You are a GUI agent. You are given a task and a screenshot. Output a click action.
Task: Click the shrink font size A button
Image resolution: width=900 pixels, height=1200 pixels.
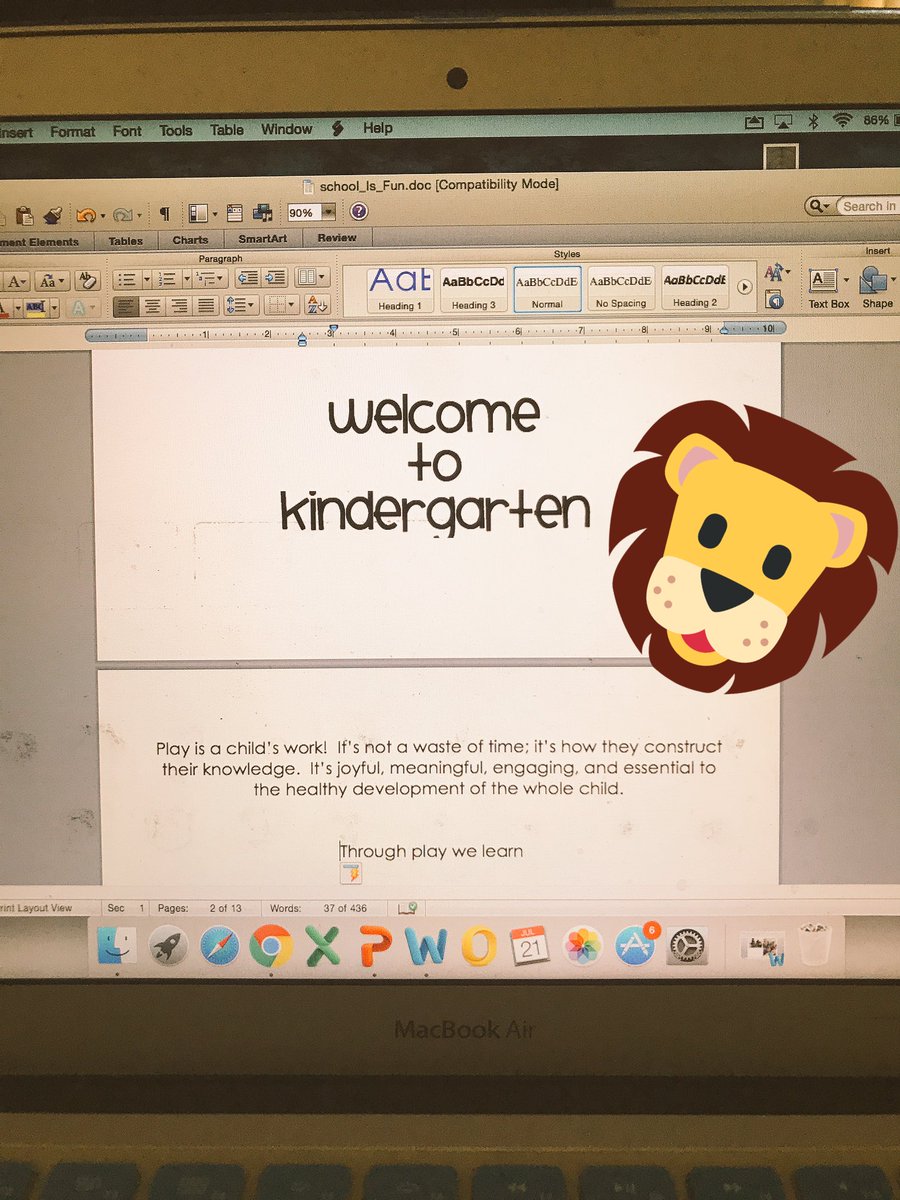pos(17,282)
